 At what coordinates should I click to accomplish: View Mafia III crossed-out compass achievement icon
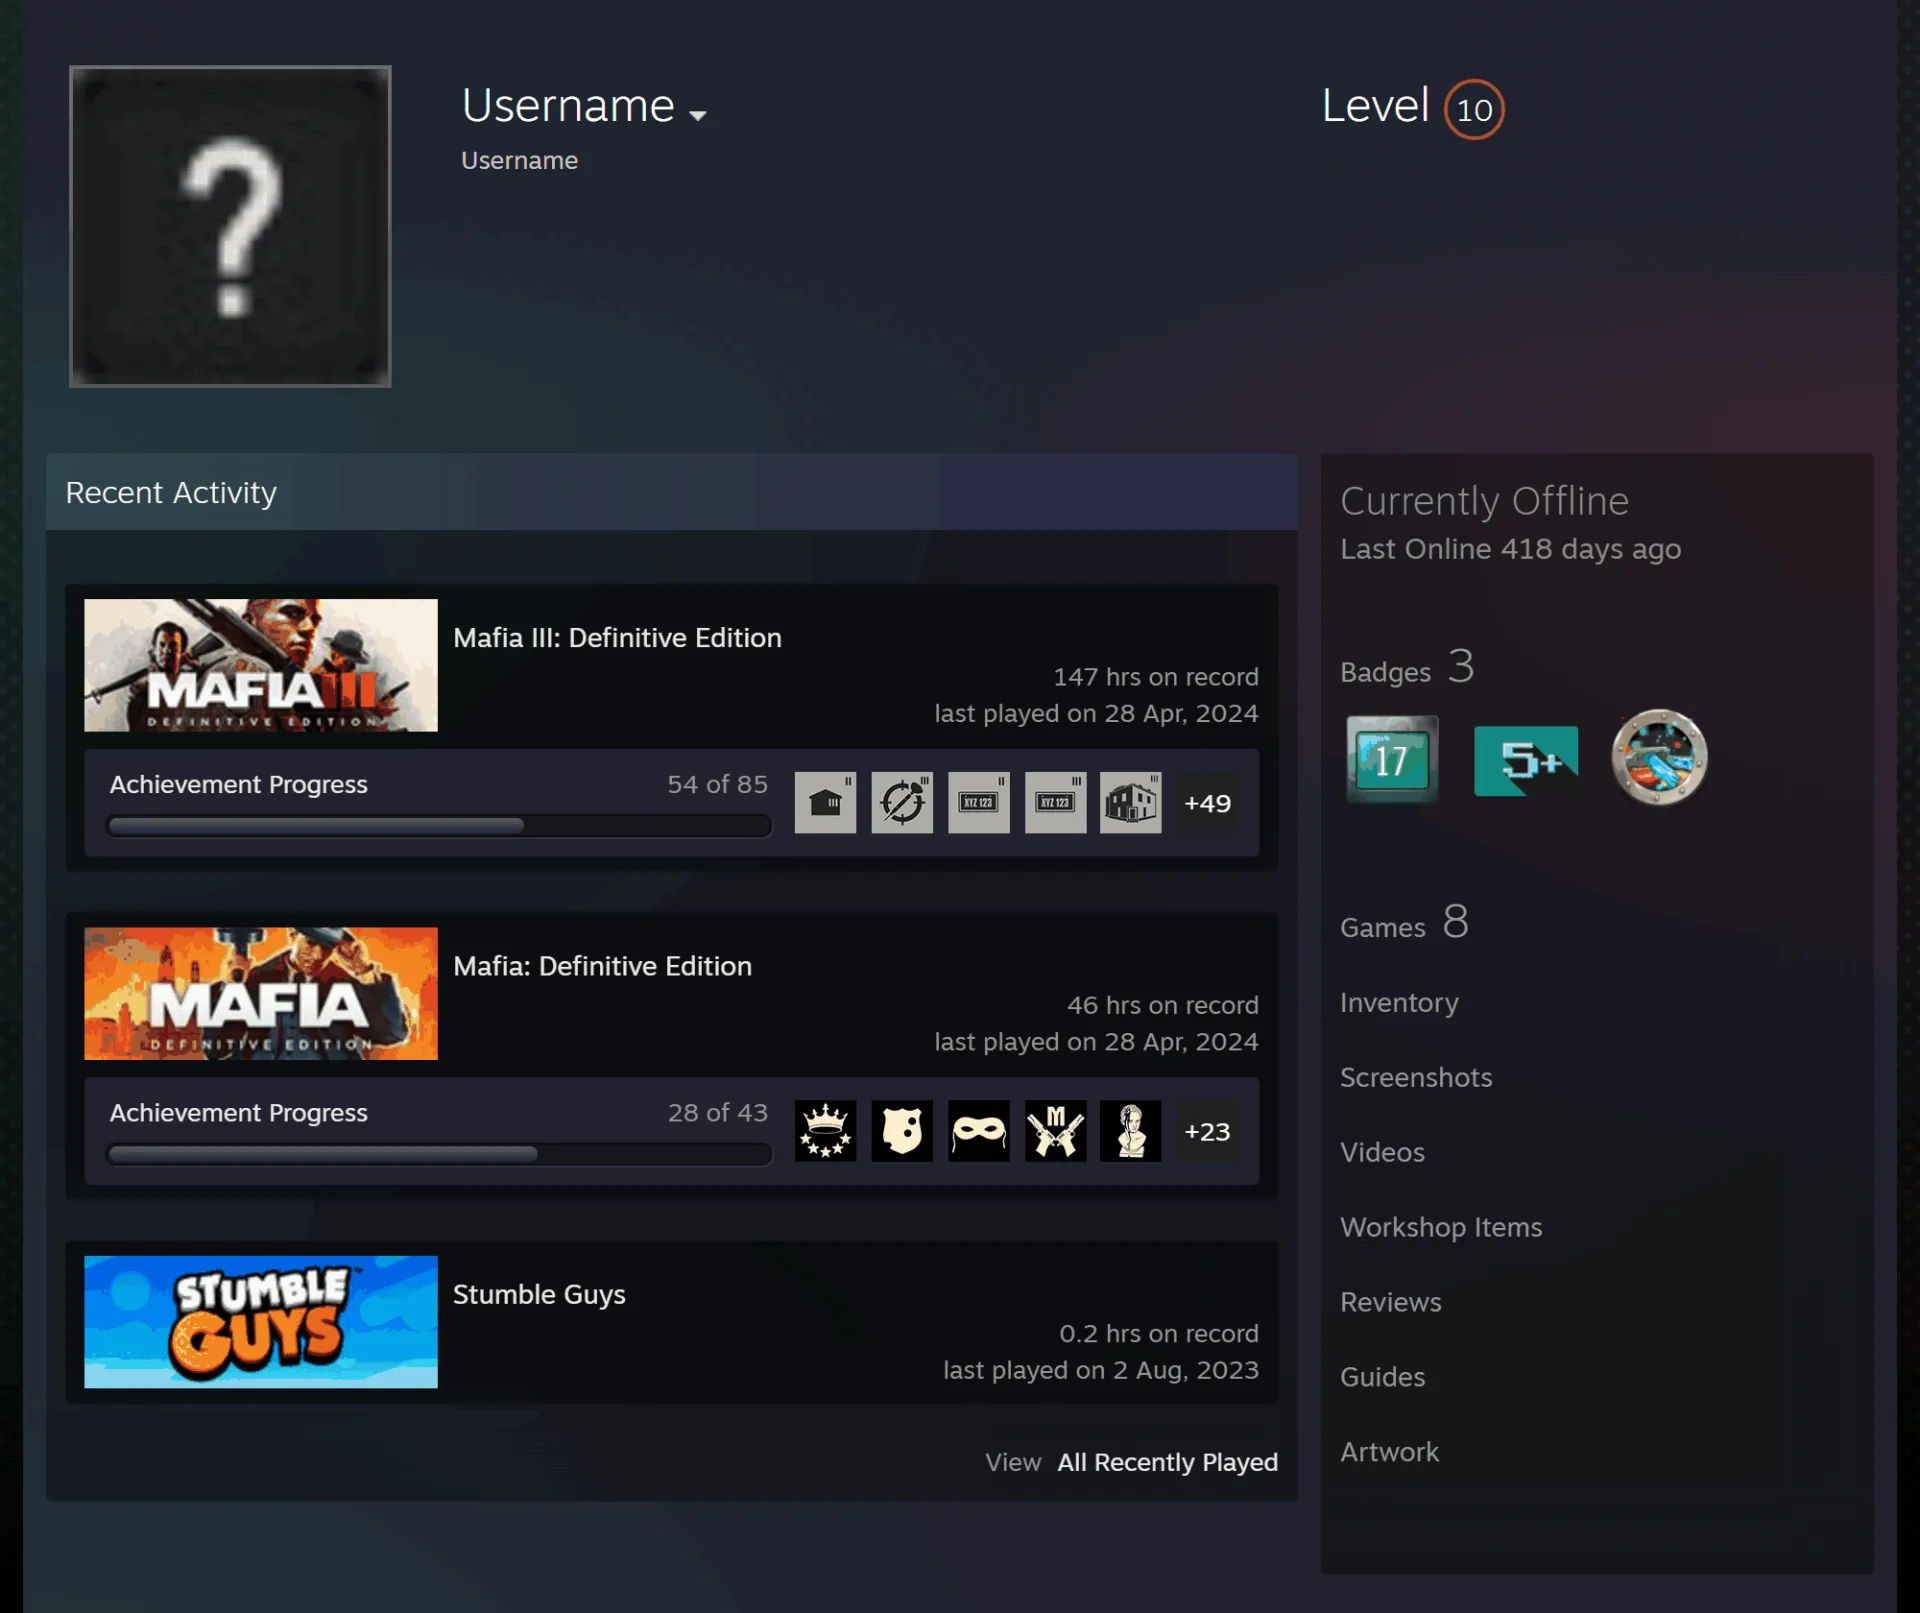tap(902, 802)
